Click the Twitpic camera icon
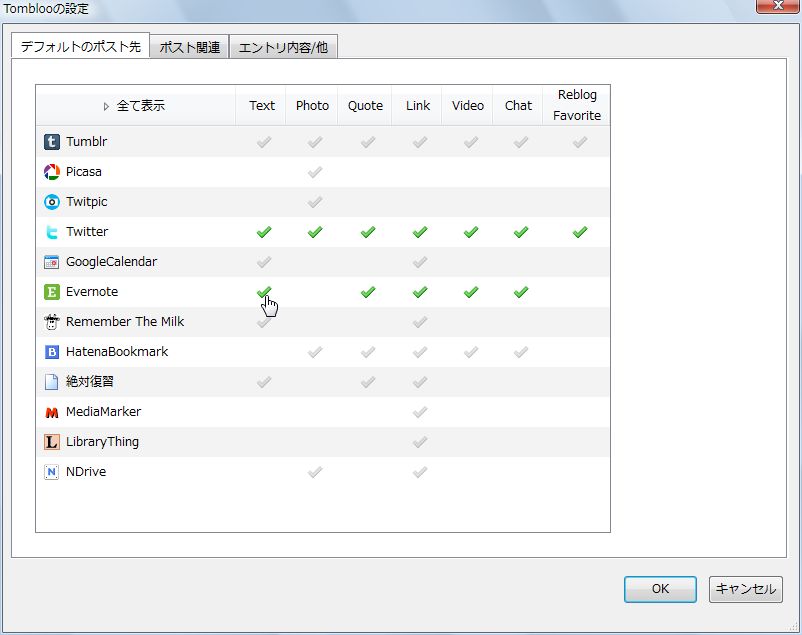Viewport: 802px width, 635px height. [52, 202]
